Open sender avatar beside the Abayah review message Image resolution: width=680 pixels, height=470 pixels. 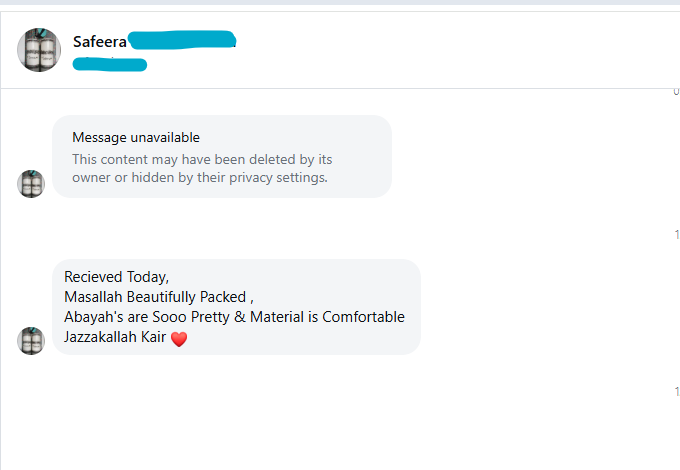click(x=31, y=341)
